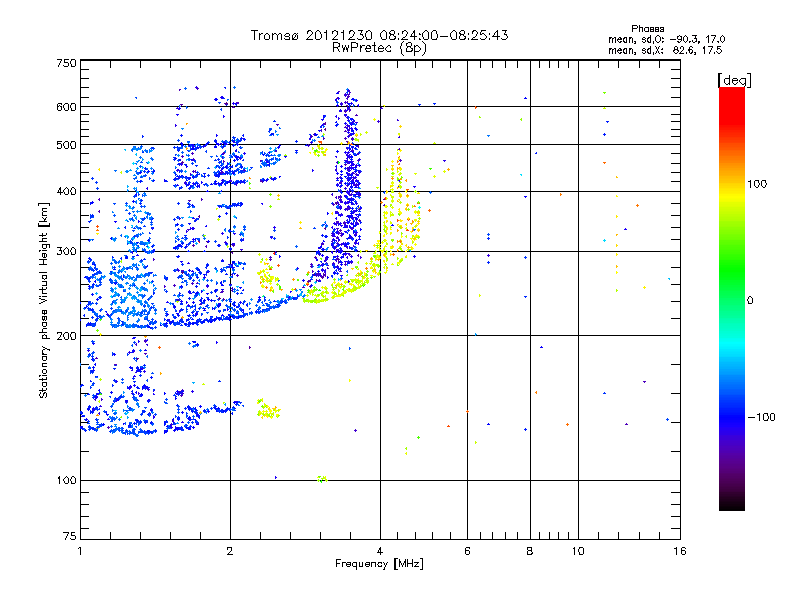This screenshot has height=600, width=800.
Task: Click the purple vertical echo column near 3.5 MHz
Action: [x=348, y=184]
